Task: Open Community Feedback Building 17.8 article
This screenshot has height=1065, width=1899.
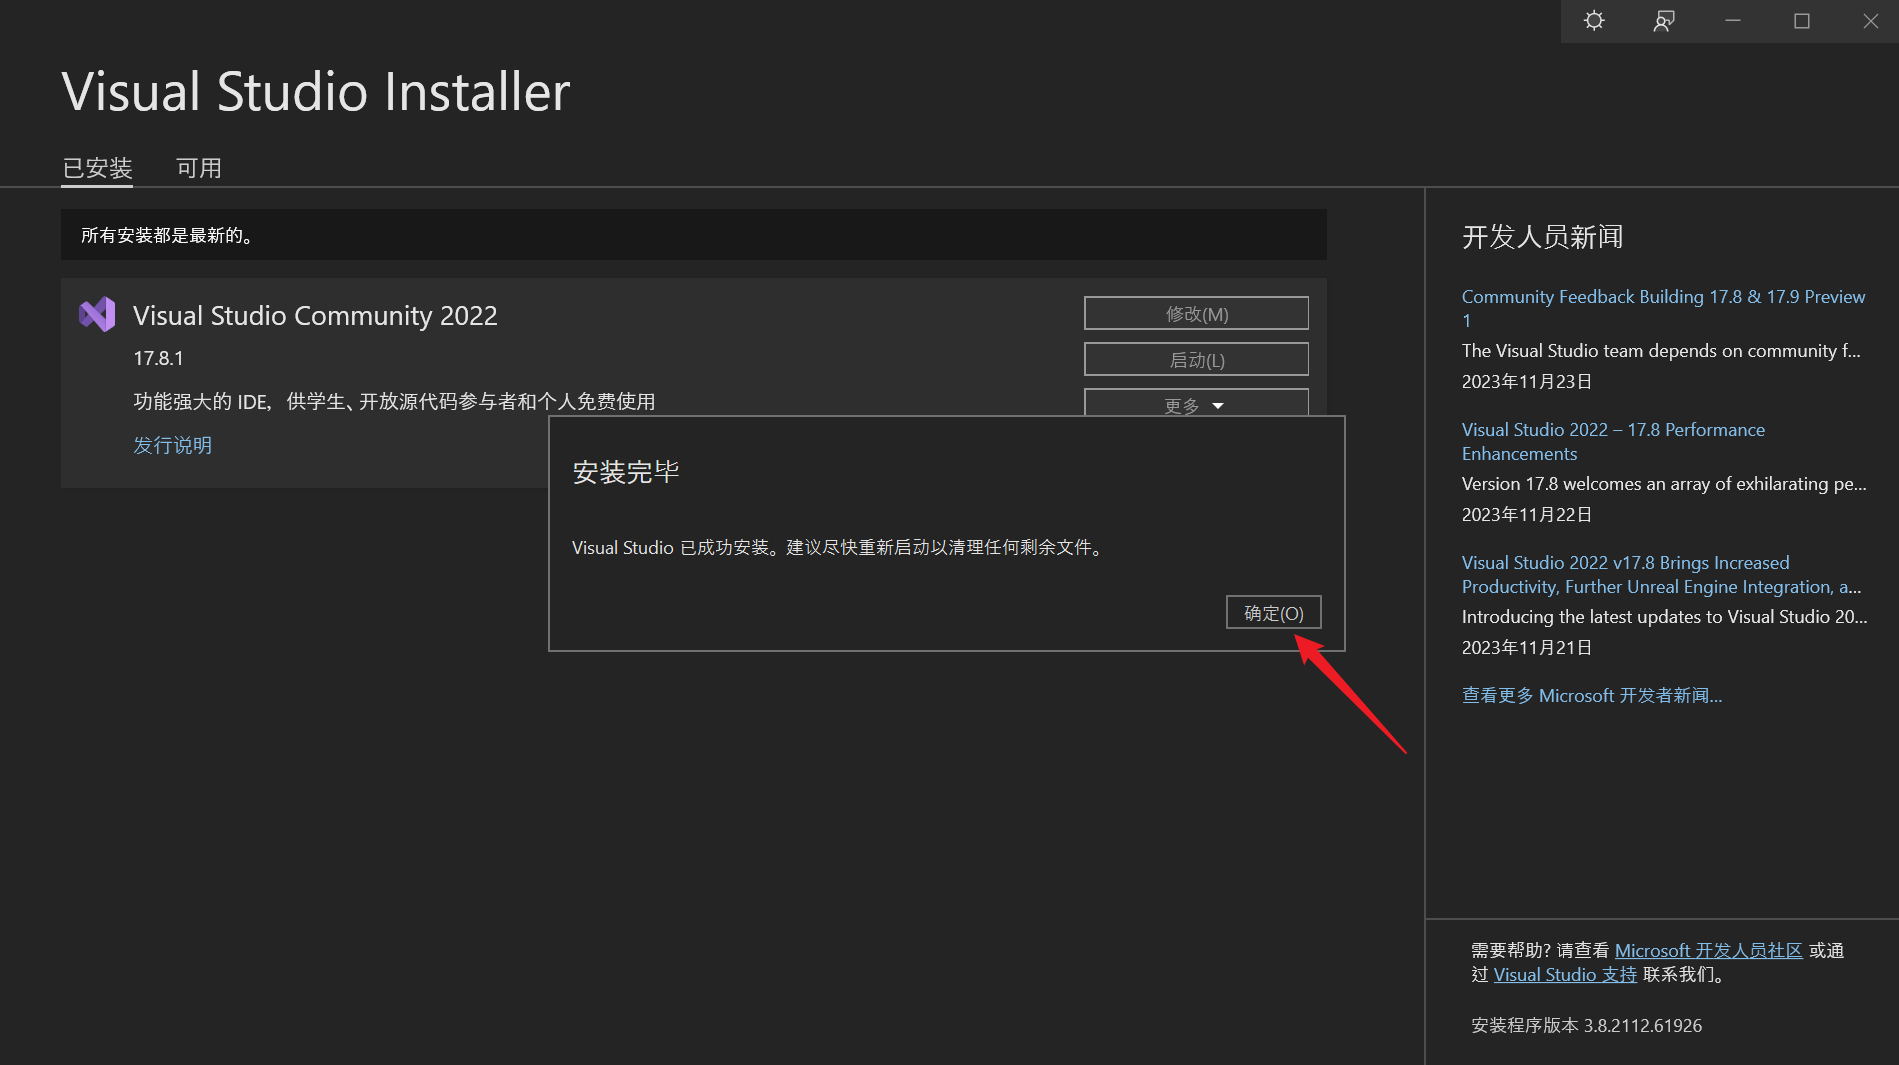Action: point(1662,296)
